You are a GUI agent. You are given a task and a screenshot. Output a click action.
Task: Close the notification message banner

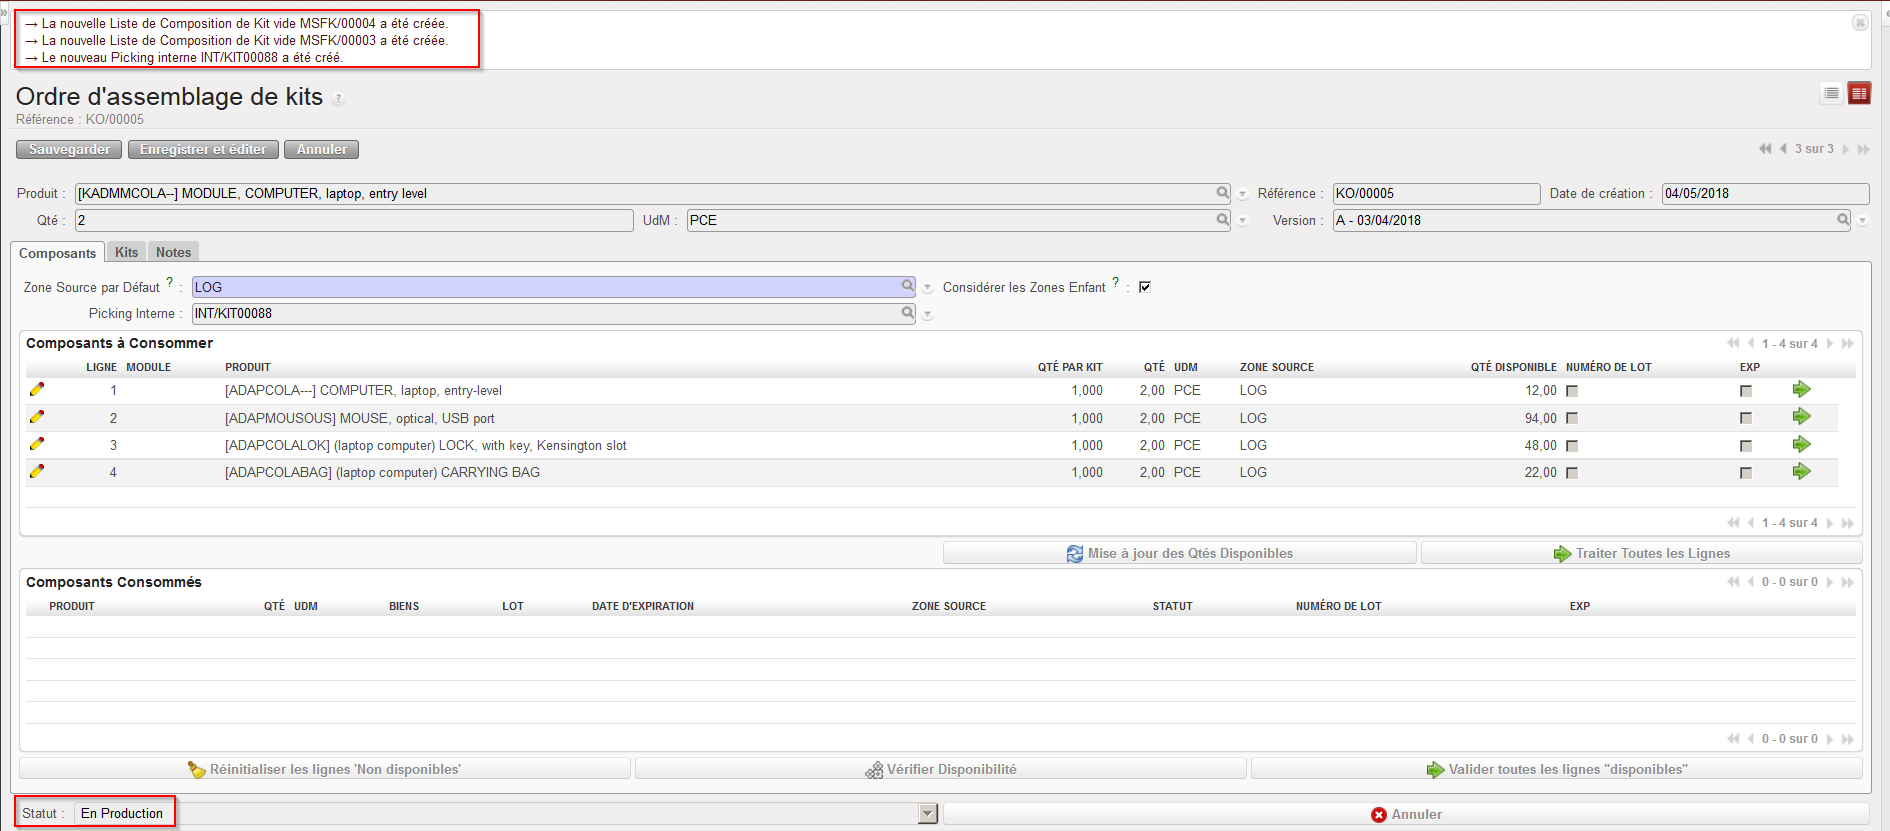click(x=1859, y=22)
